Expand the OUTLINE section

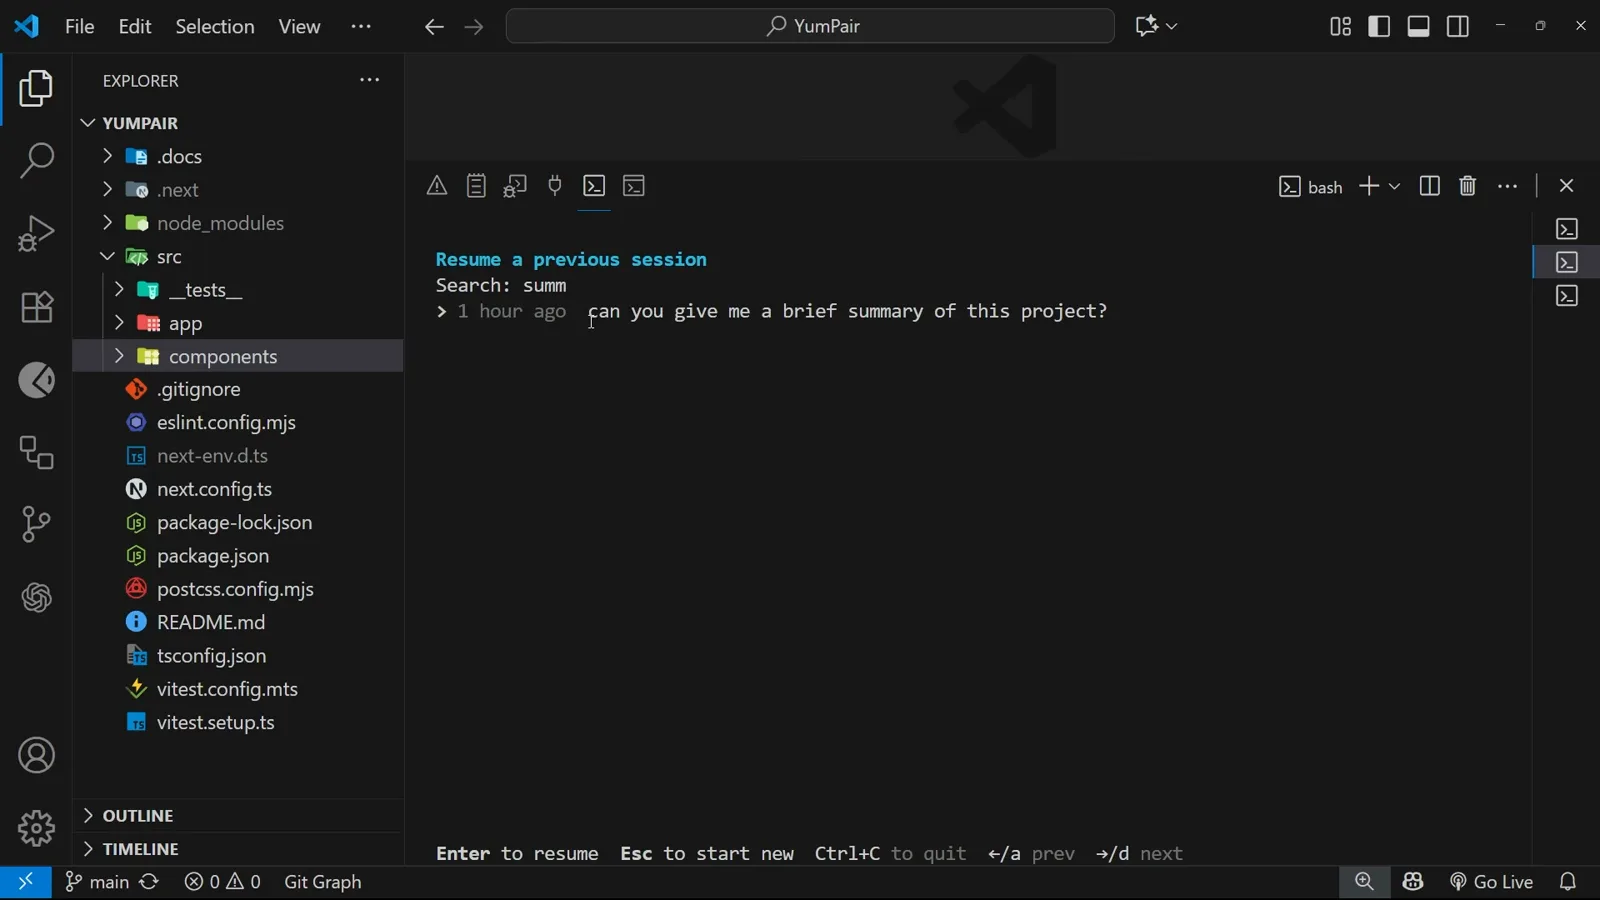(x=238, y=816)
